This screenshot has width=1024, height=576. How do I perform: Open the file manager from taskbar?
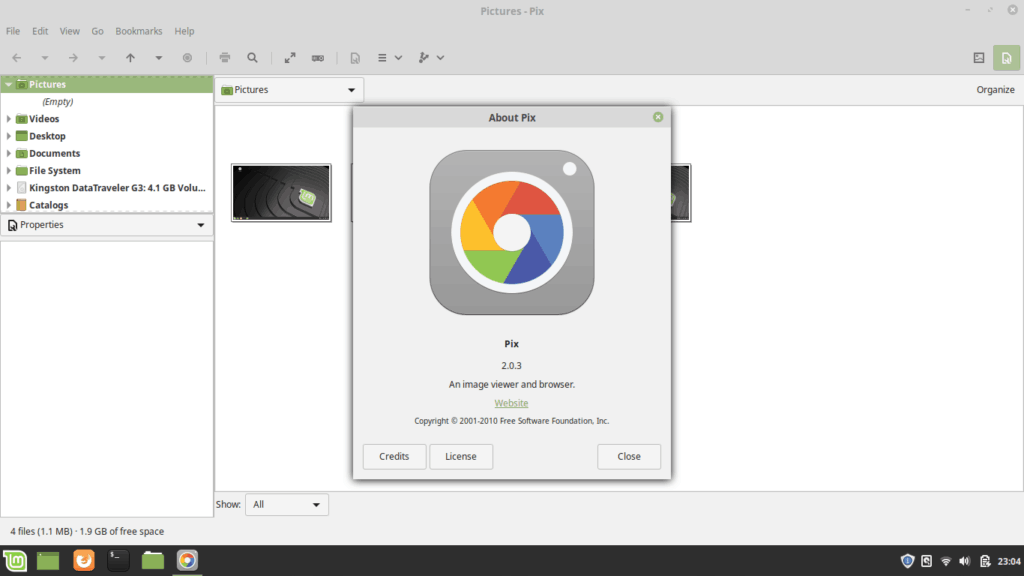(x=153, y=560)
